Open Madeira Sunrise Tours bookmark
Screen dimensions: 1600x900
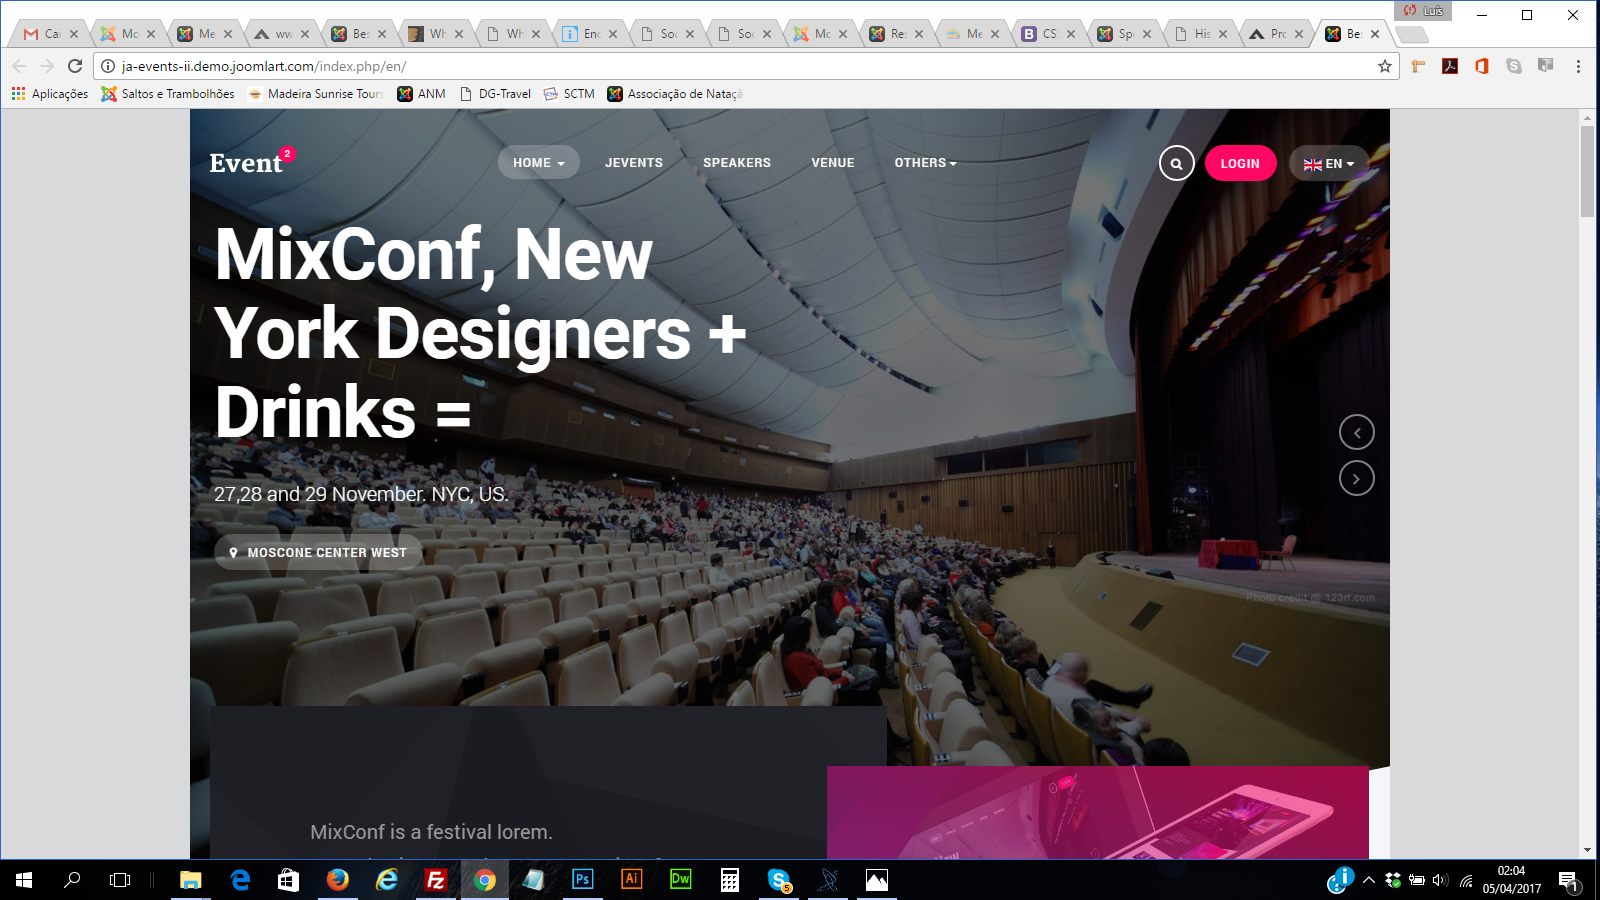coord(315,94)
